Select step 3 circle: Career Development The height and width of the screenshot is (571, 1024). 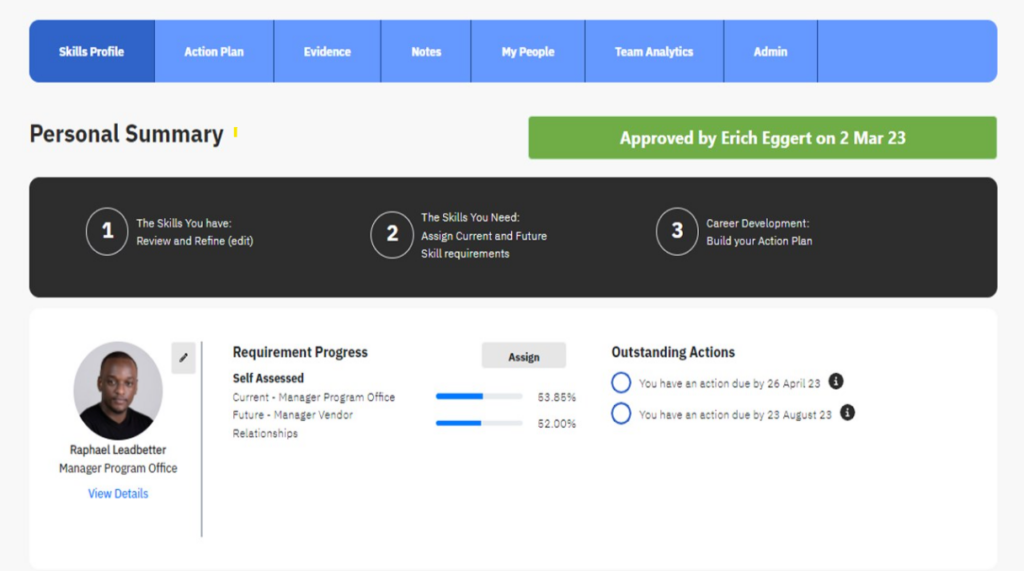click(x=677, y=231)
